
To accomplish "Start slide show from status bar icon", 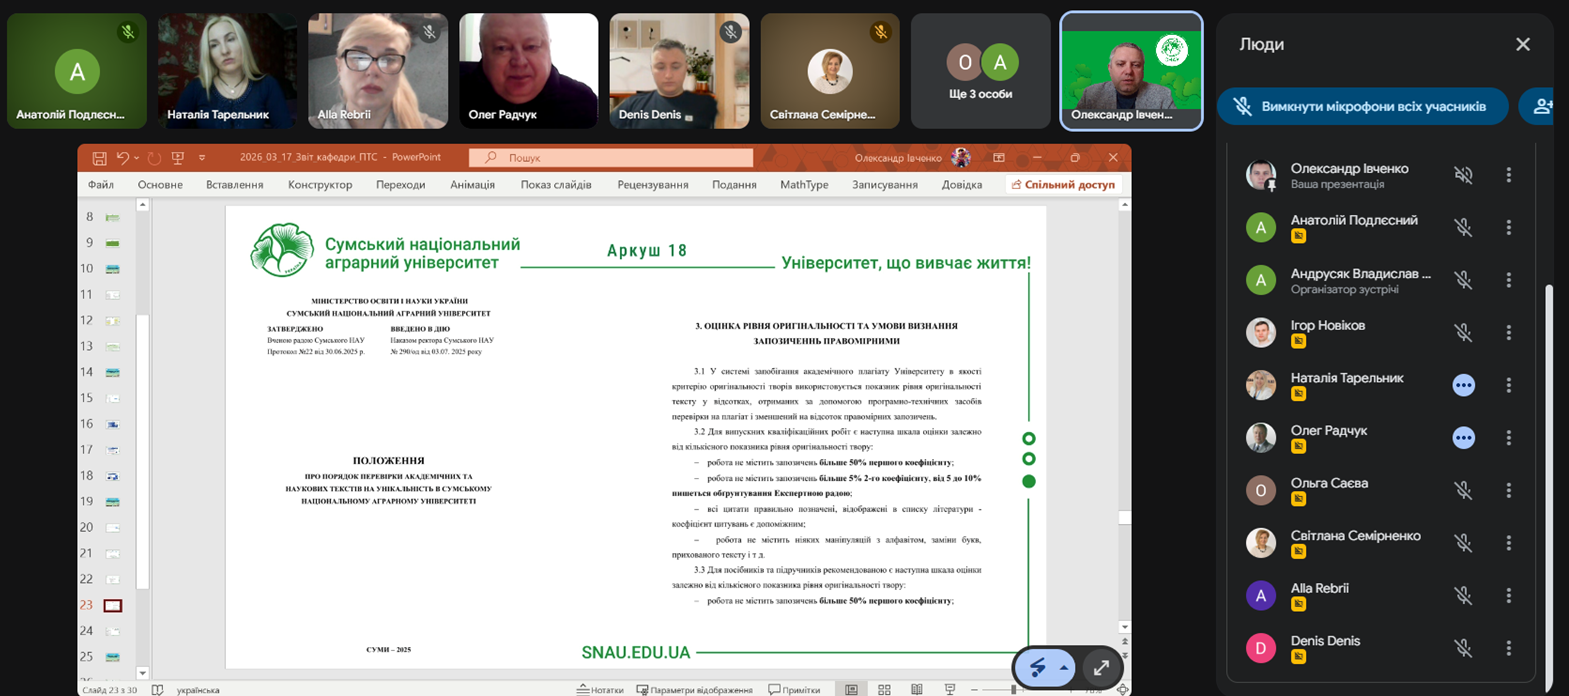I will click(950, 690).
